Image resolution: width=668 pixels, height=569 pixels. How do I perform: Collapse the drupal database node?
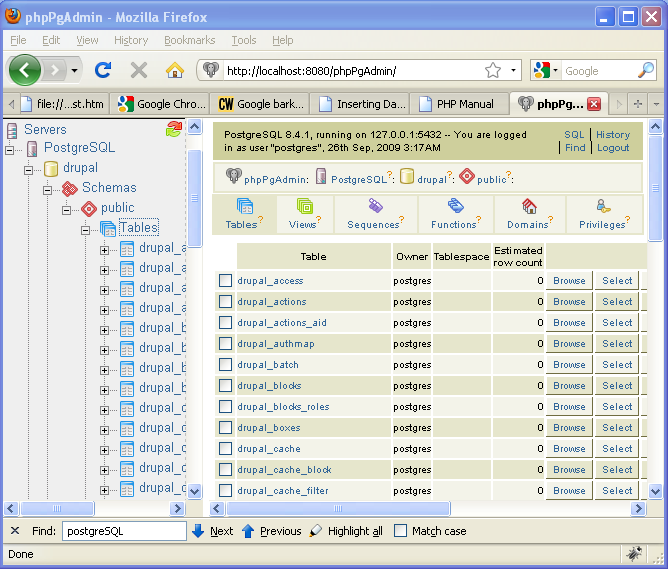pos(29,170)
